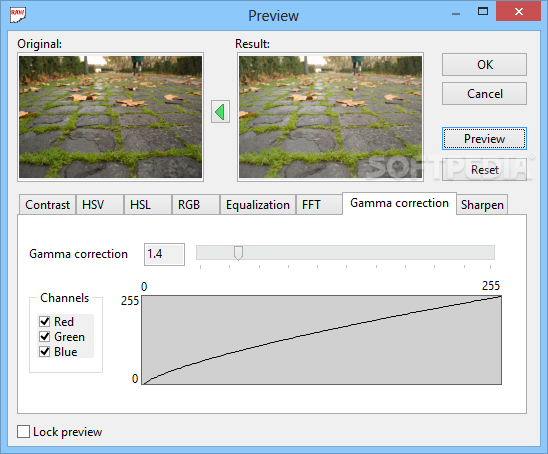
Task: Open the FFT tab
Action: click(x=319, y=204)
